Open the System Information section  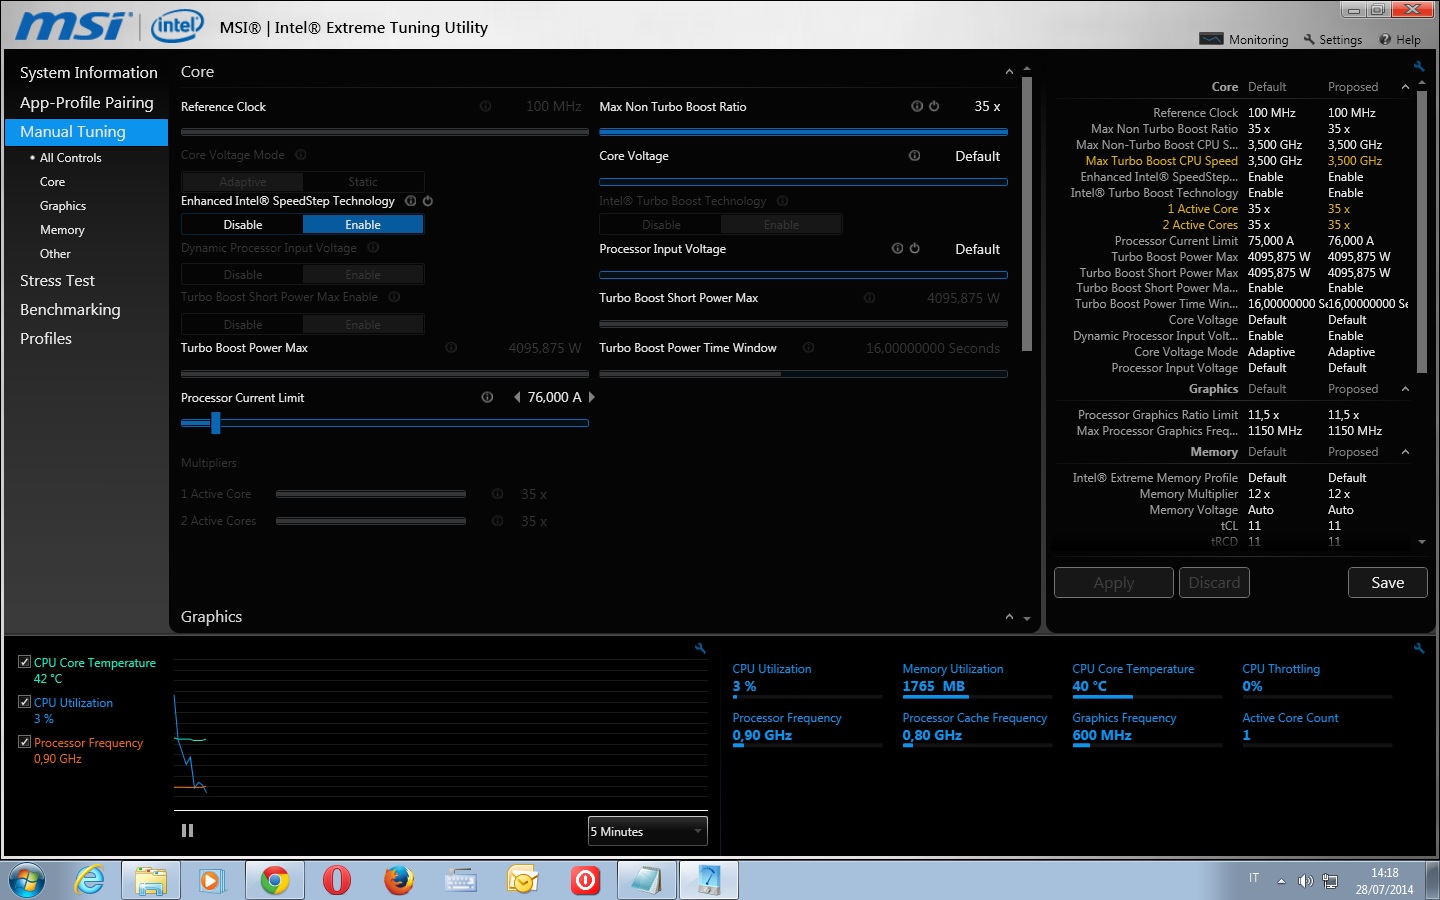pyautogui.click(x=89, y=73)
